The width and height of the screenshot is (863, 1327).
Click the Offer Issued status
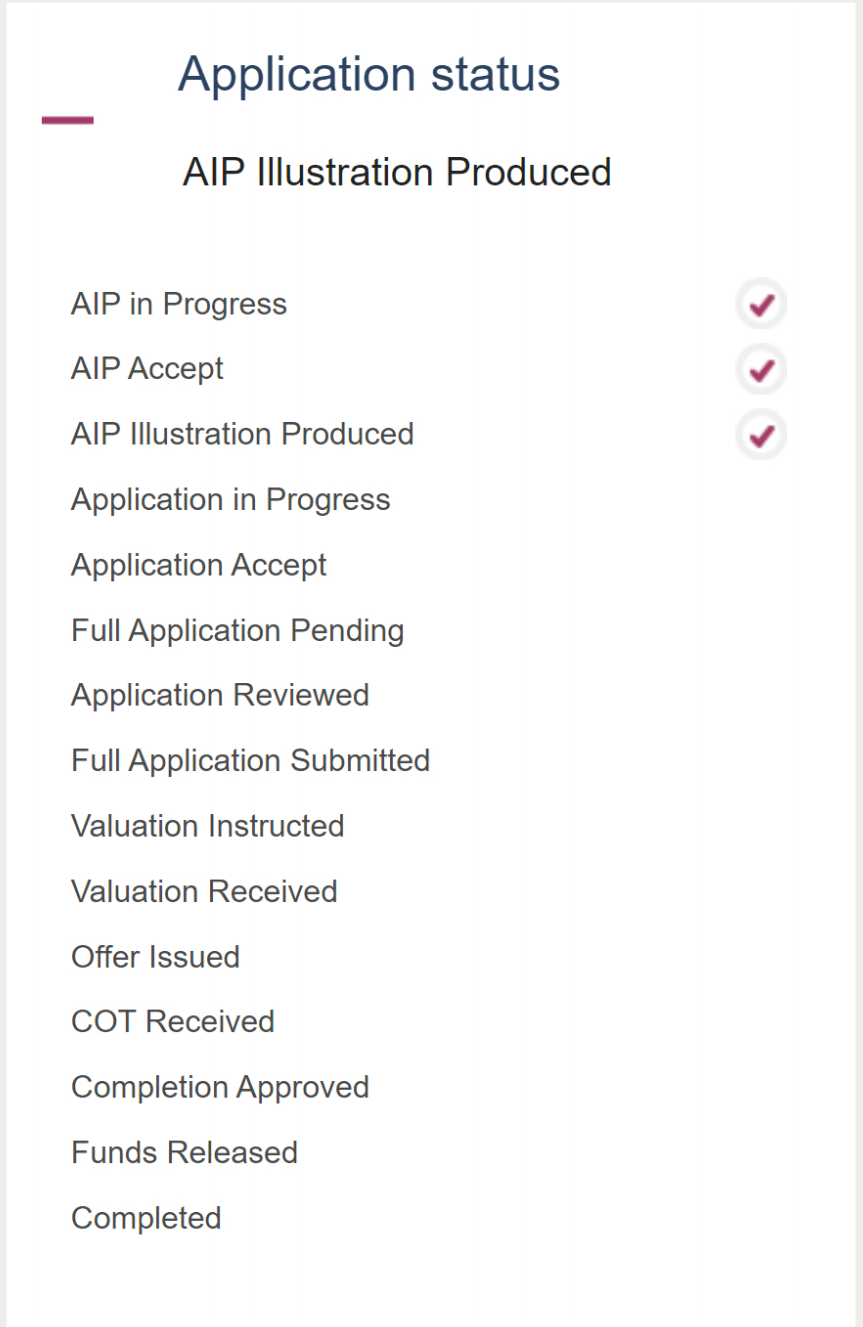pos(156,957)
